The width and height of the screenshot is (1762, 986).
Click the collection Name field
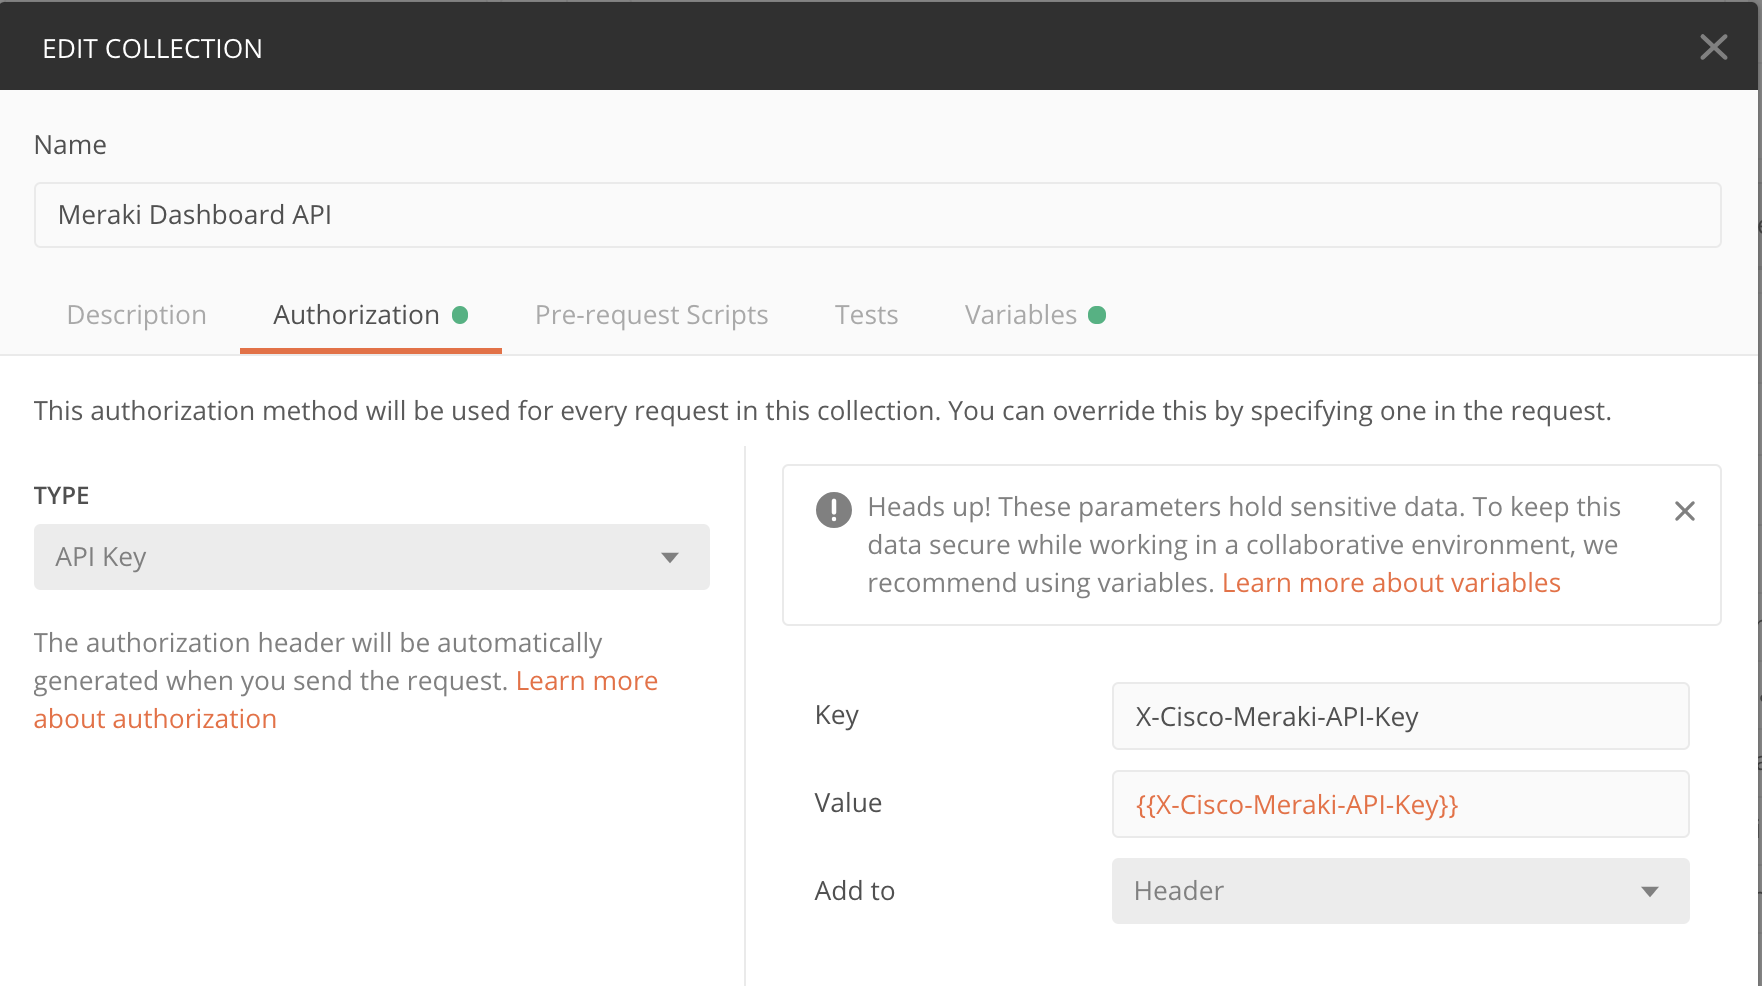pyautogui.click(x=878, y=214)
